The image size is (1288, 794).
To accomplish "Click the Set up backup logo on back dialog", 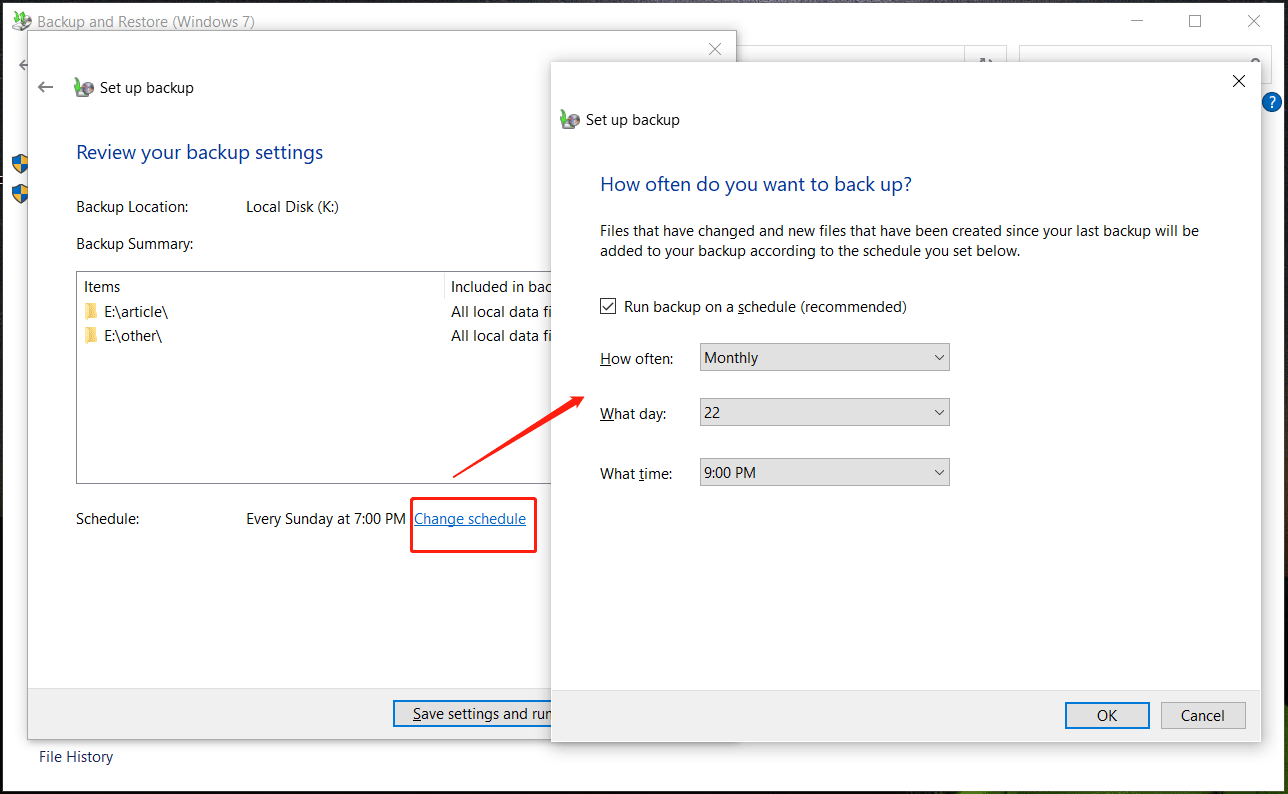I will point(83,87).
